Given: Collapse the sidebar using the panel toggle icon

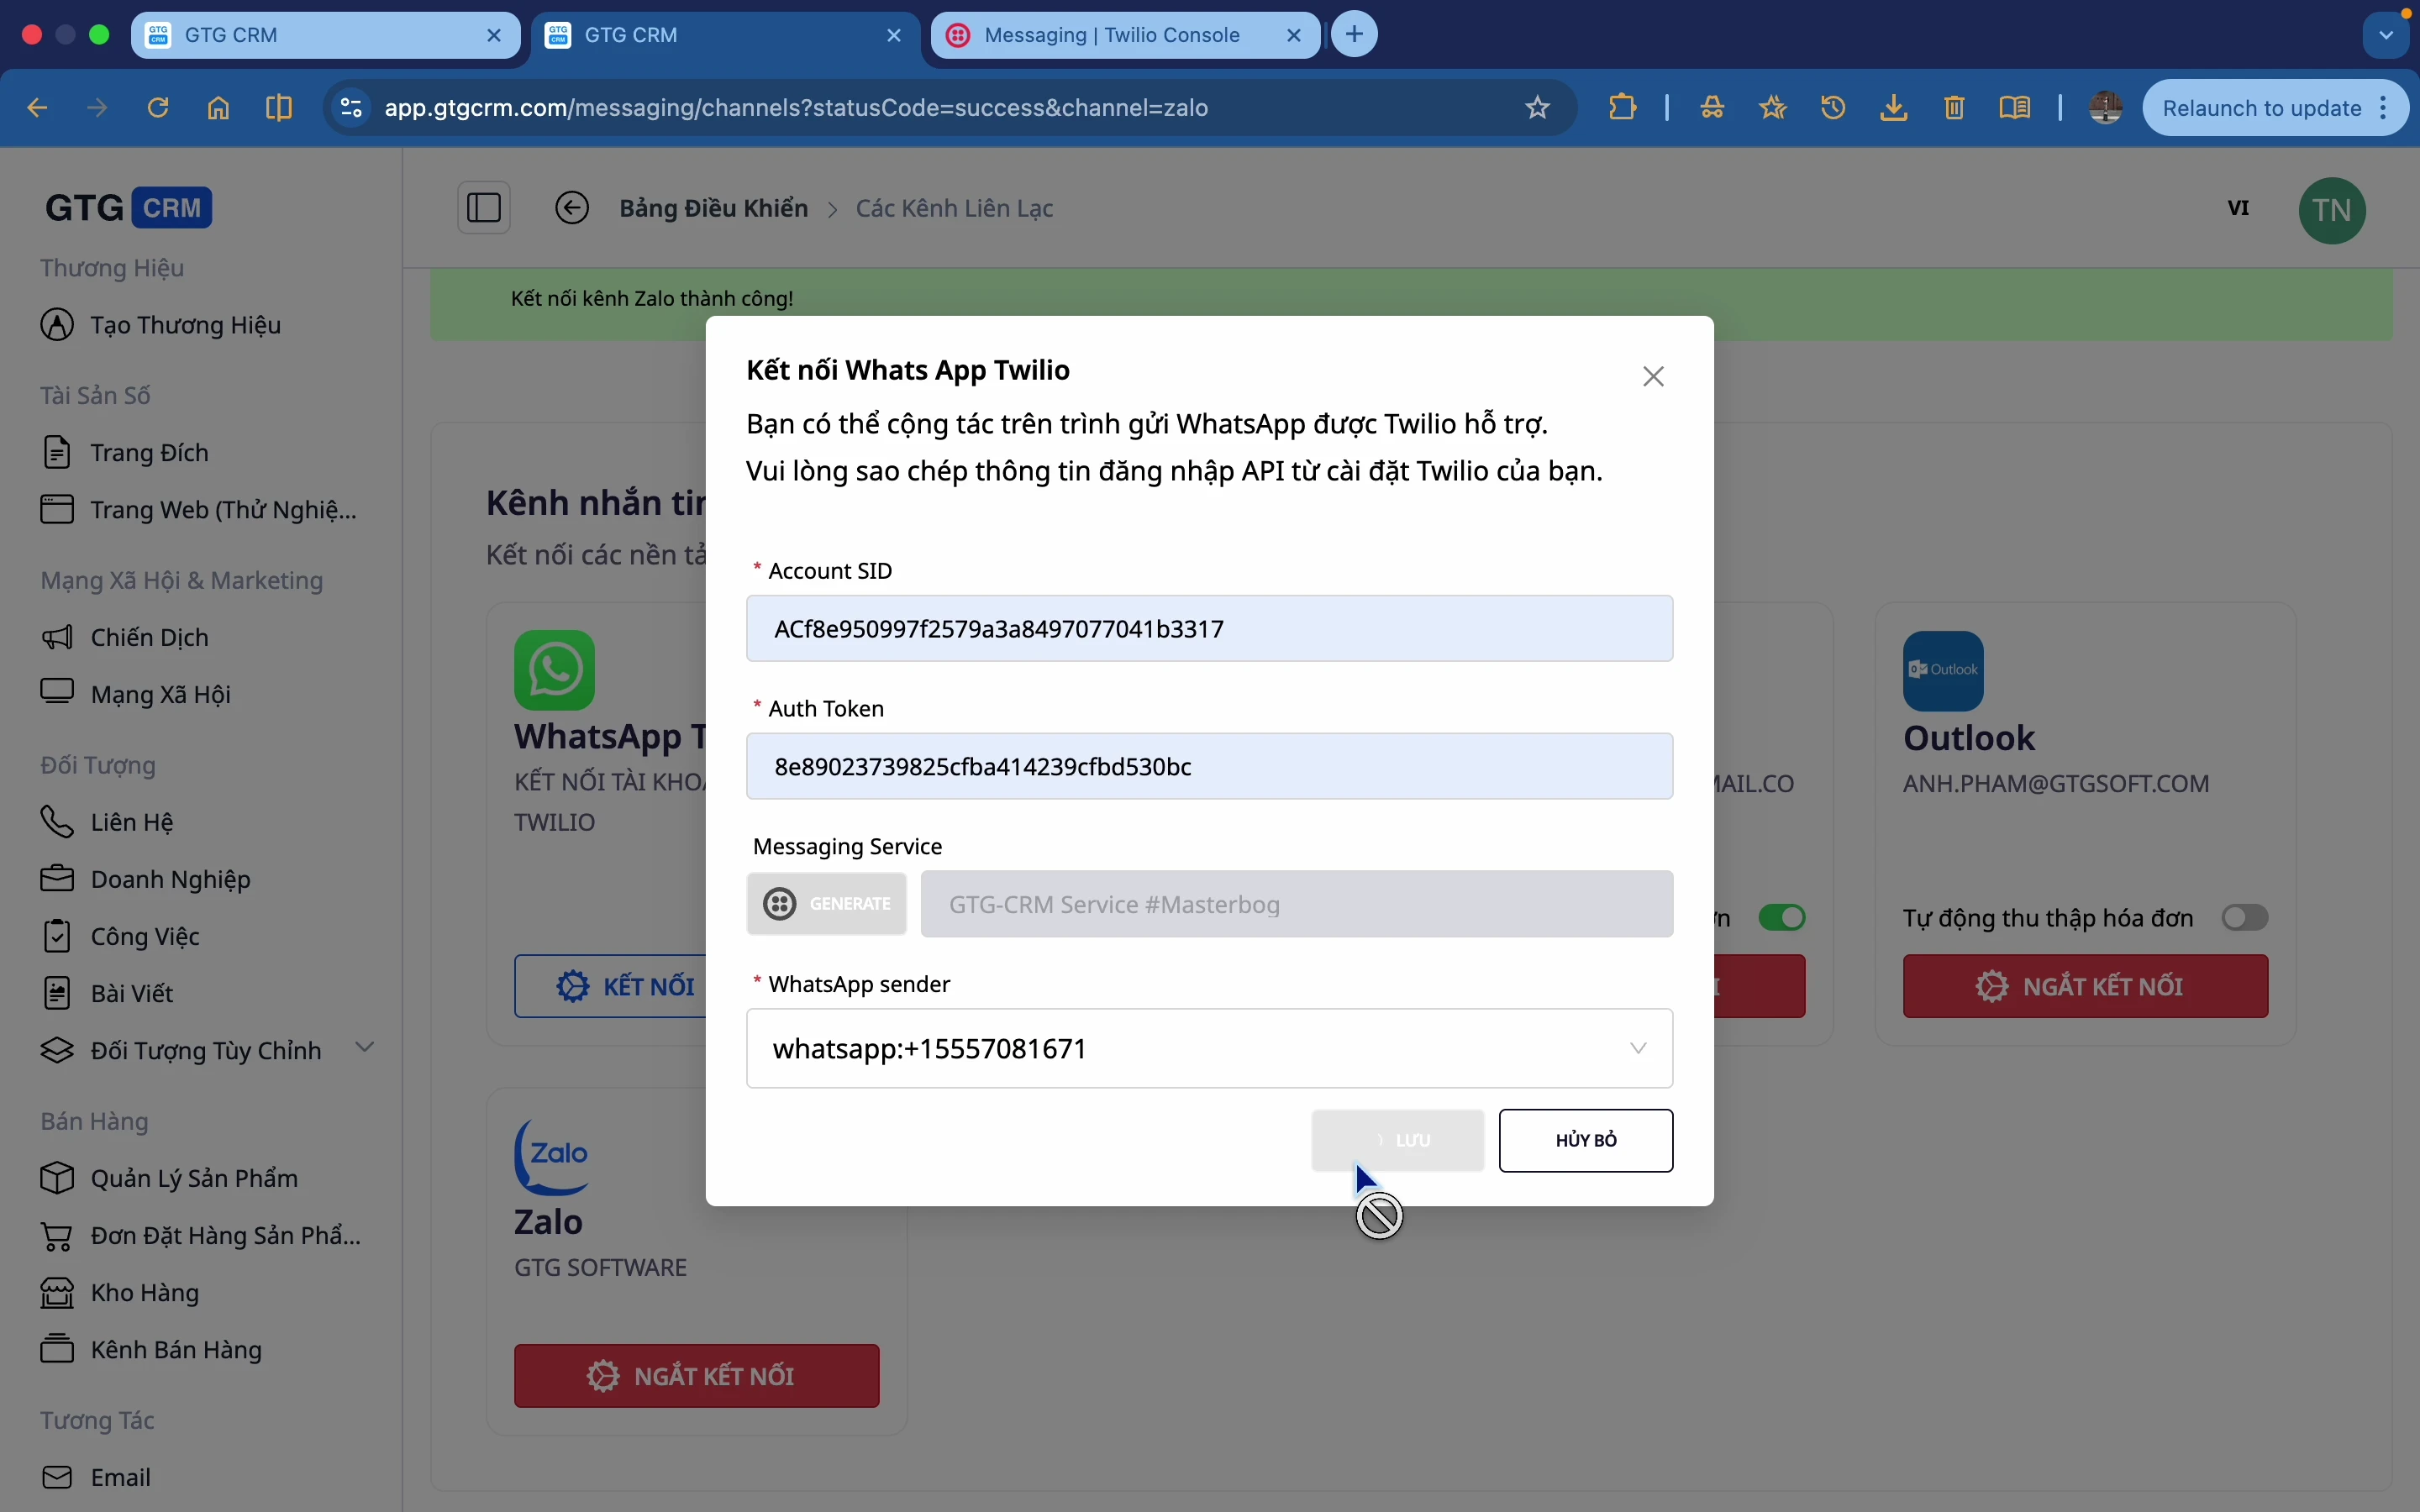Looking at the screenshot, I should (484, 207).
